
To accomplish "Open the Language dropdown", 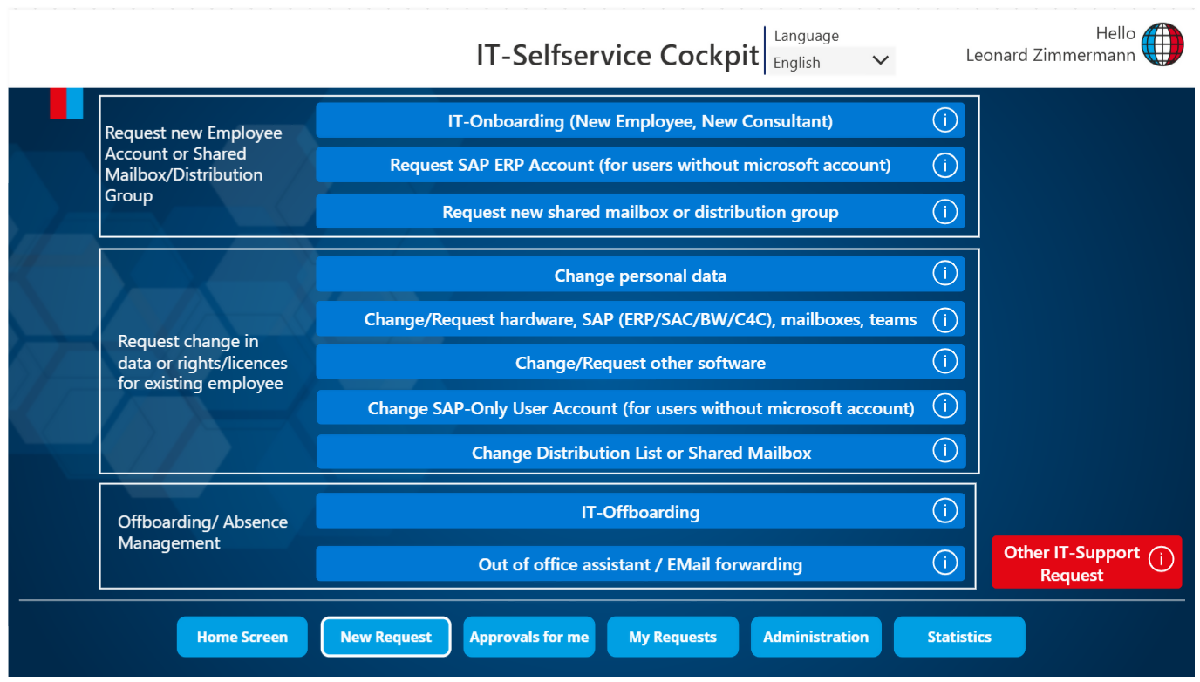I will tap(831, 62).
